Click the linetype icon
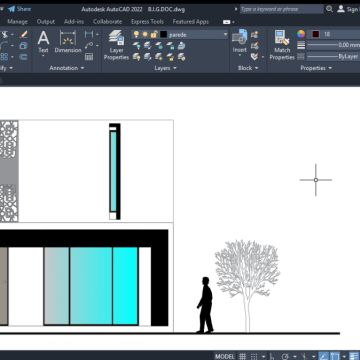 (x=301, y=56)
